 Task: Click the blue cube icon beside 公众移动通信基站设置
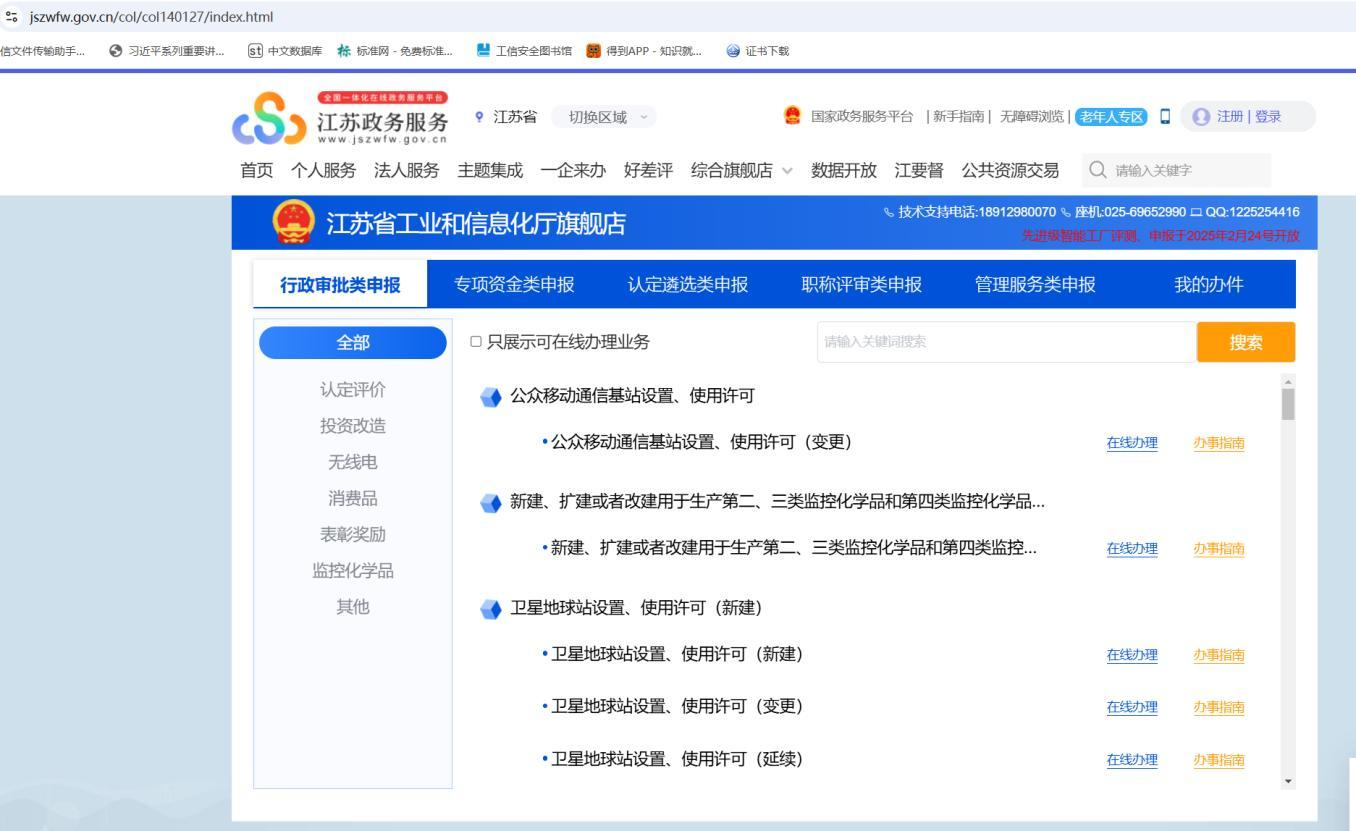[491, 396]
